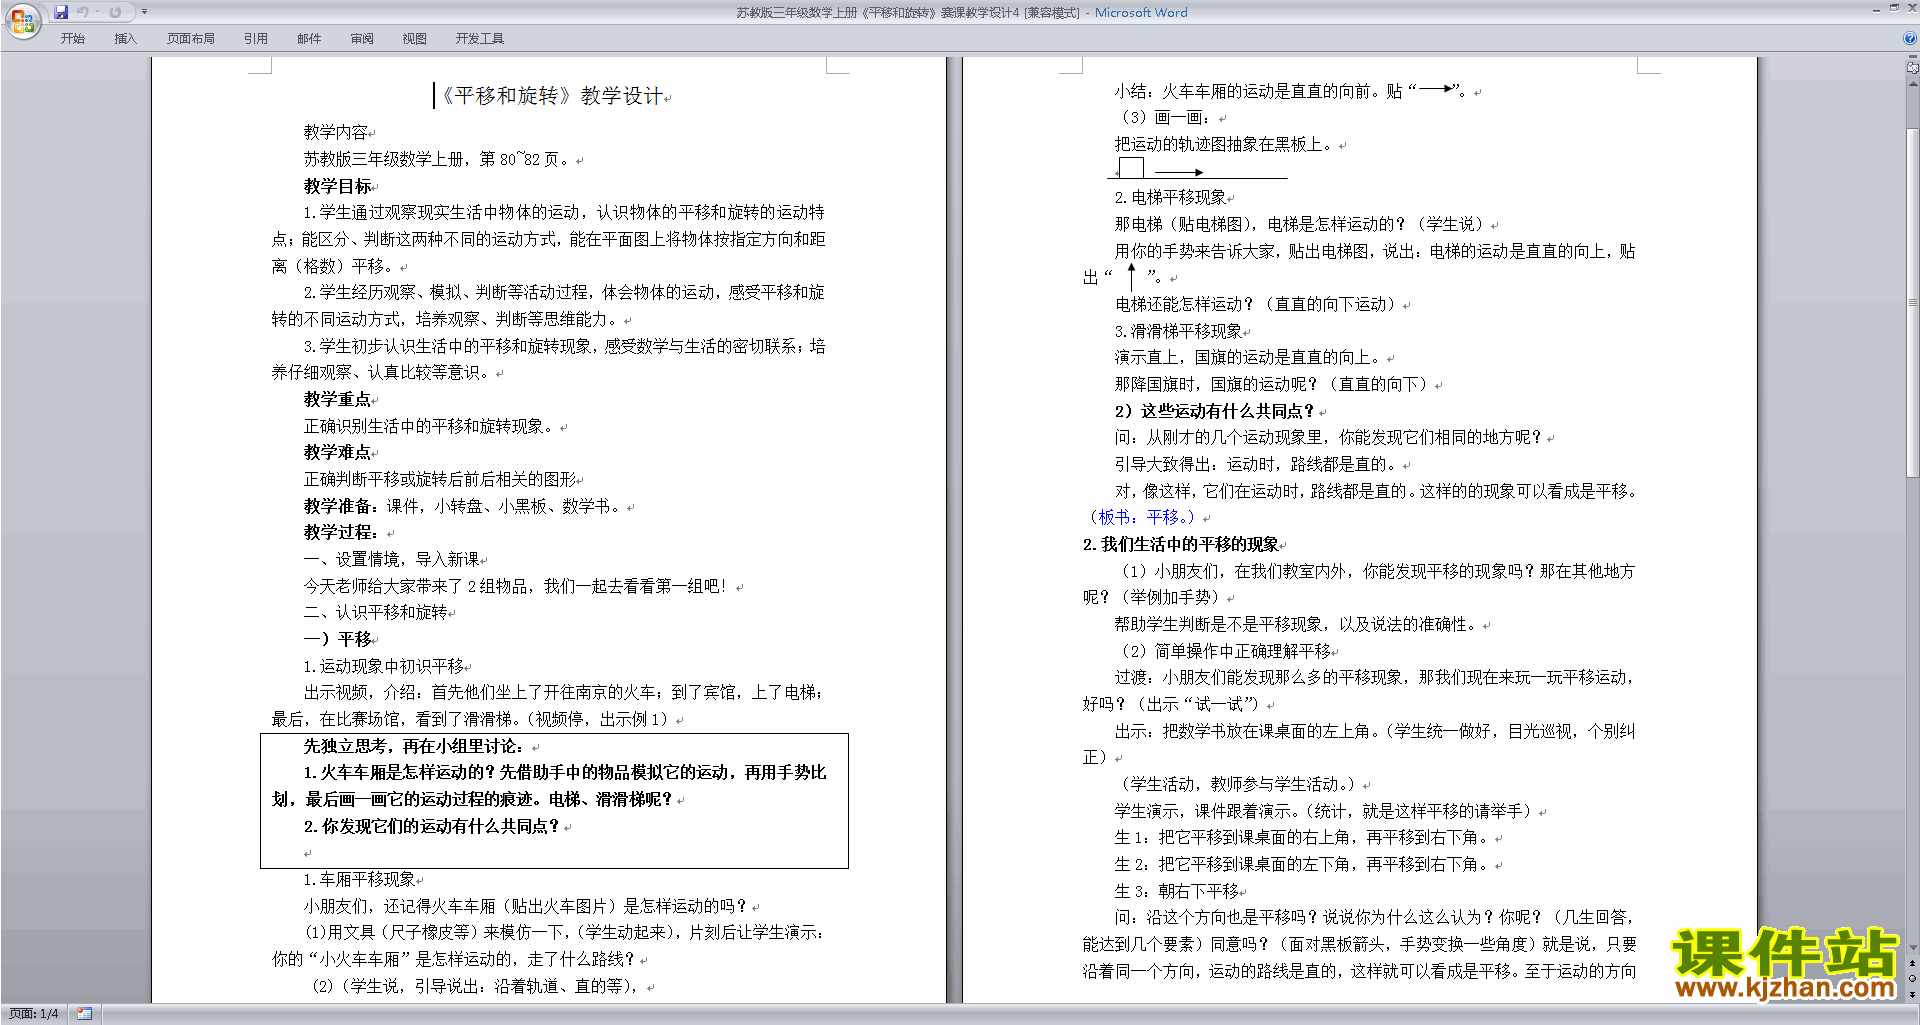Click the Previous Page browse button
The width and height of the screenshot is (1920, 1025).
(1912, 964)
